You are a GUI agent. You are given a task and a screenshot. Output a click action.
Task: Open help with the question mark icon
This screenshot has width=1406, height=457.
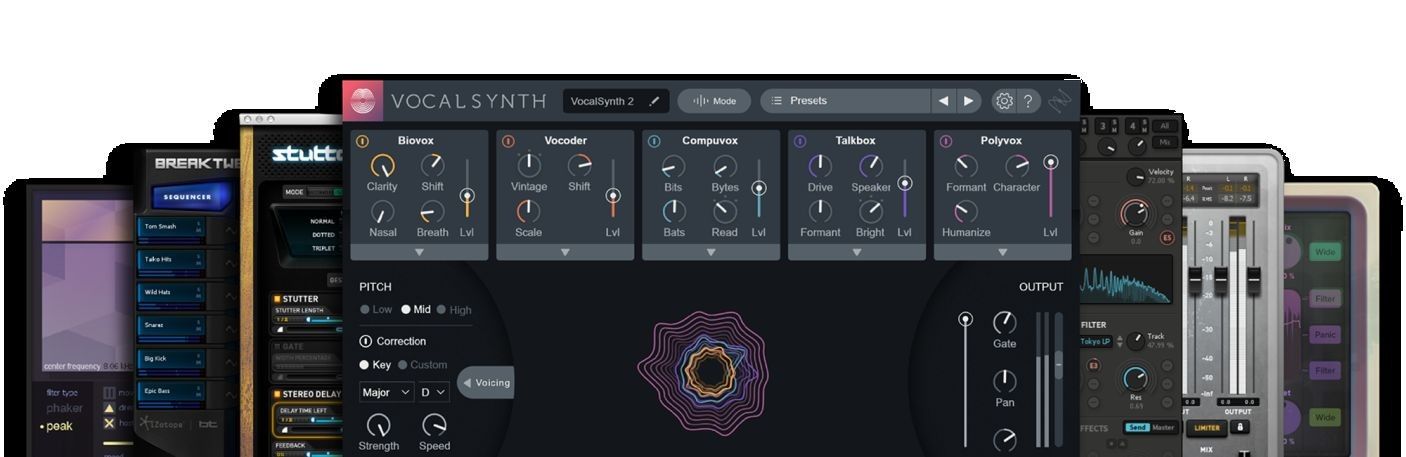[1028, 101]
